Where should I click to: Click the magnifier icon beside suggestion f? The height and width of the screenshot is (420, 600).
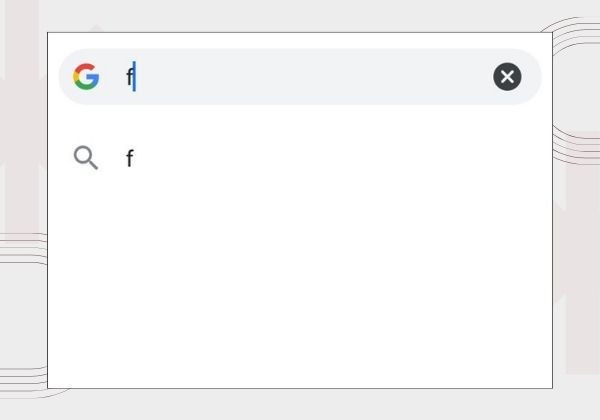pos(86,157)
